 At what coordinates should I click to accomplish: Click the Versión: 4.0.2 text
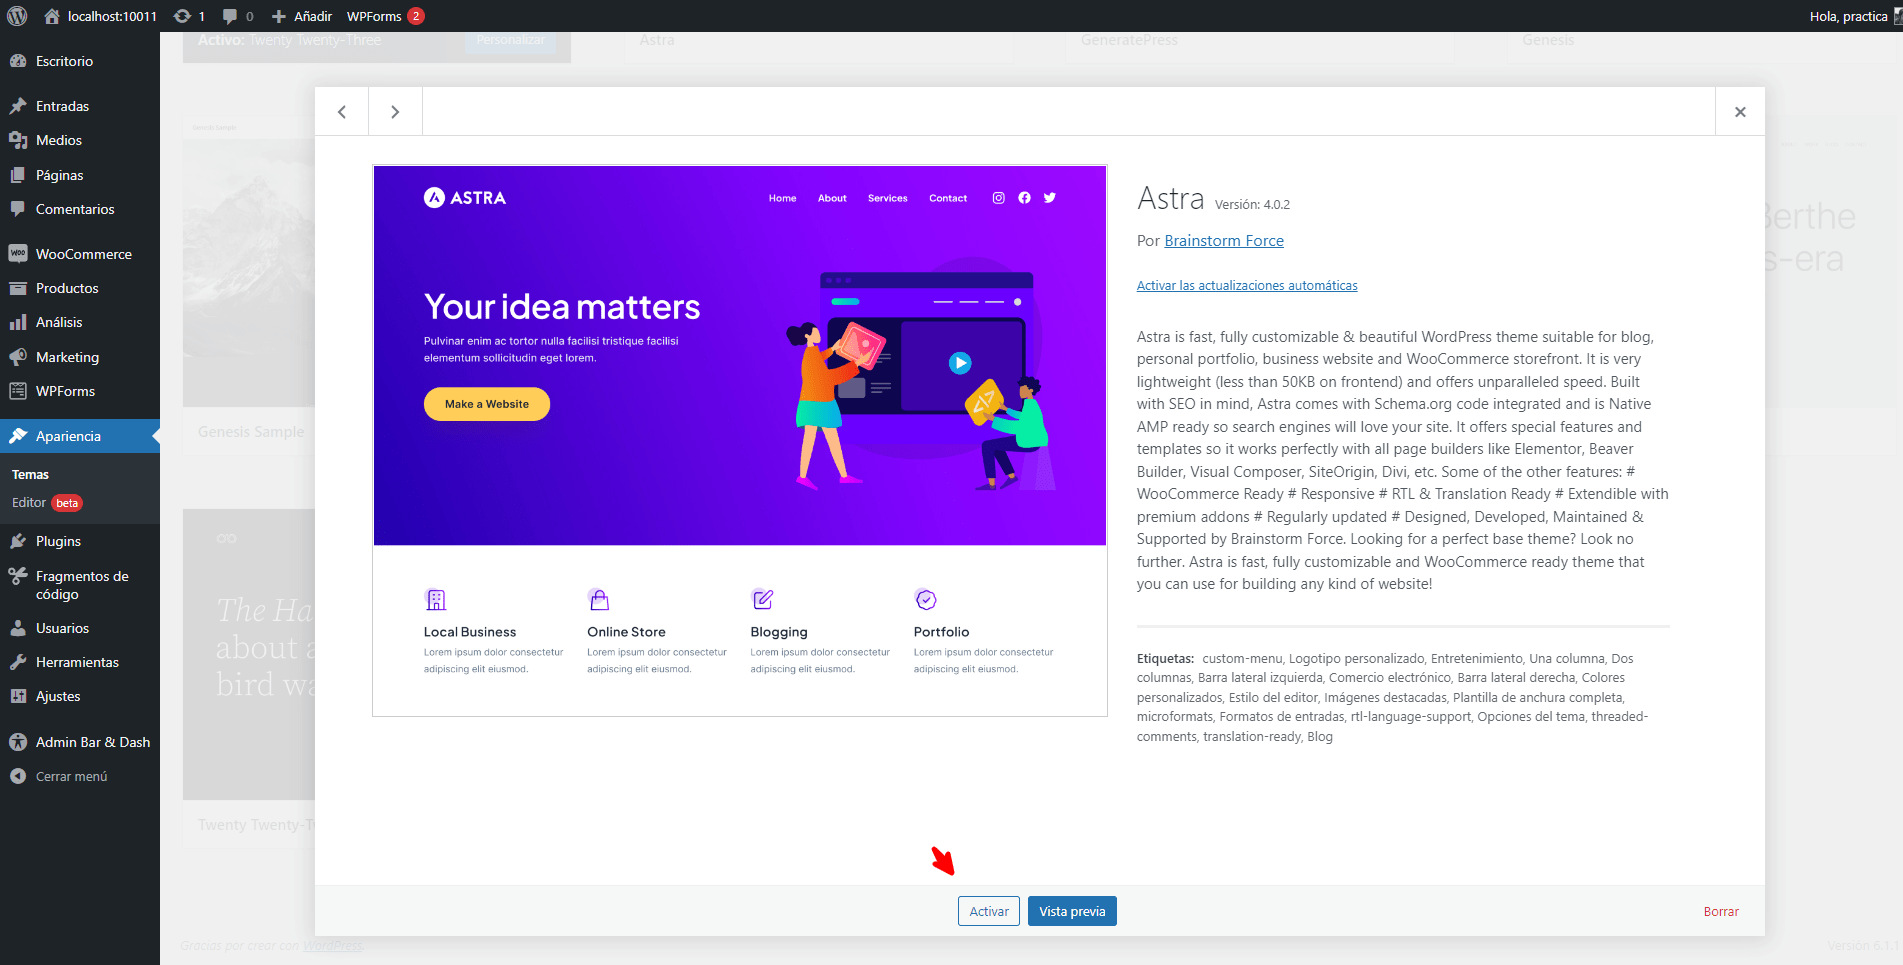(1252, 205)
